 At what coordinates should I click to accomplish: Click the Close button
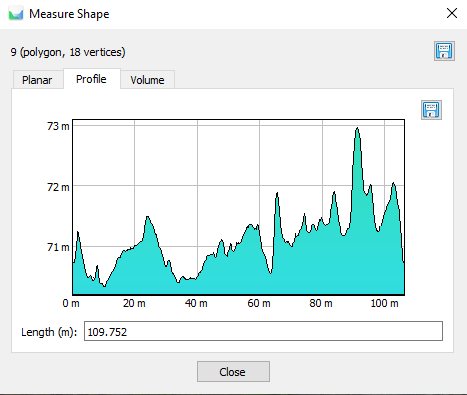point(233,372)
